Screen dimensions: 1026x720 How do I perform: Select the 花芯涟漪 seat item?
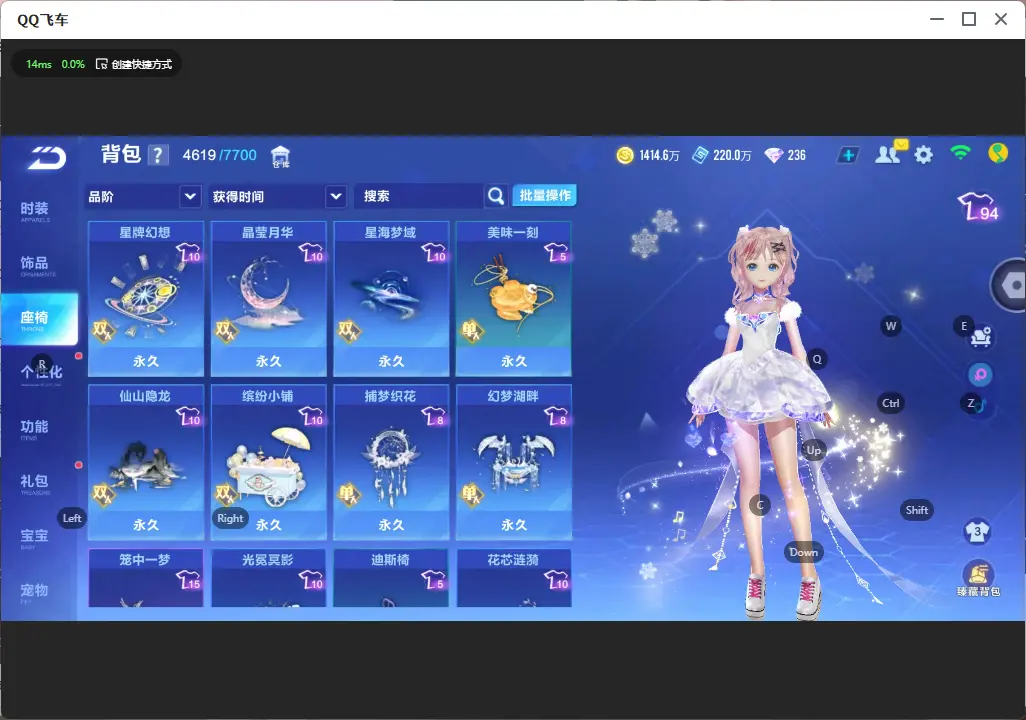pos(514,578)
